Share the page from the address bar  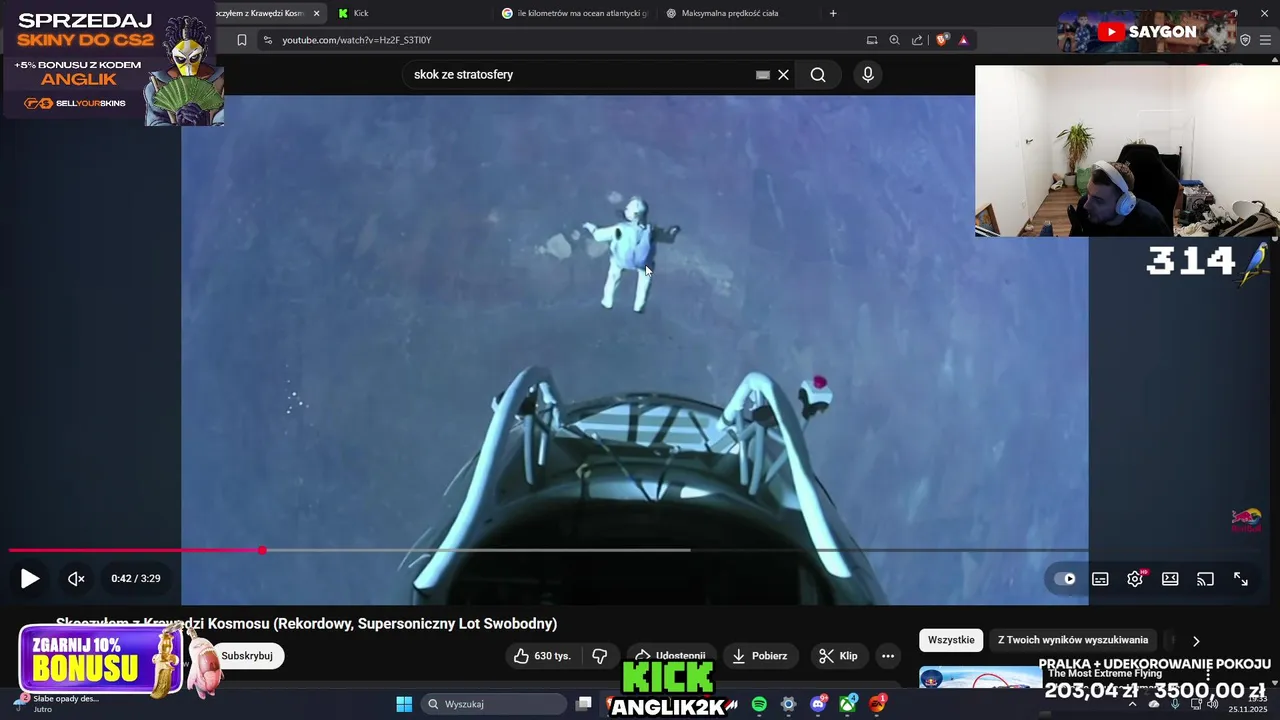(x=917, y=40)
